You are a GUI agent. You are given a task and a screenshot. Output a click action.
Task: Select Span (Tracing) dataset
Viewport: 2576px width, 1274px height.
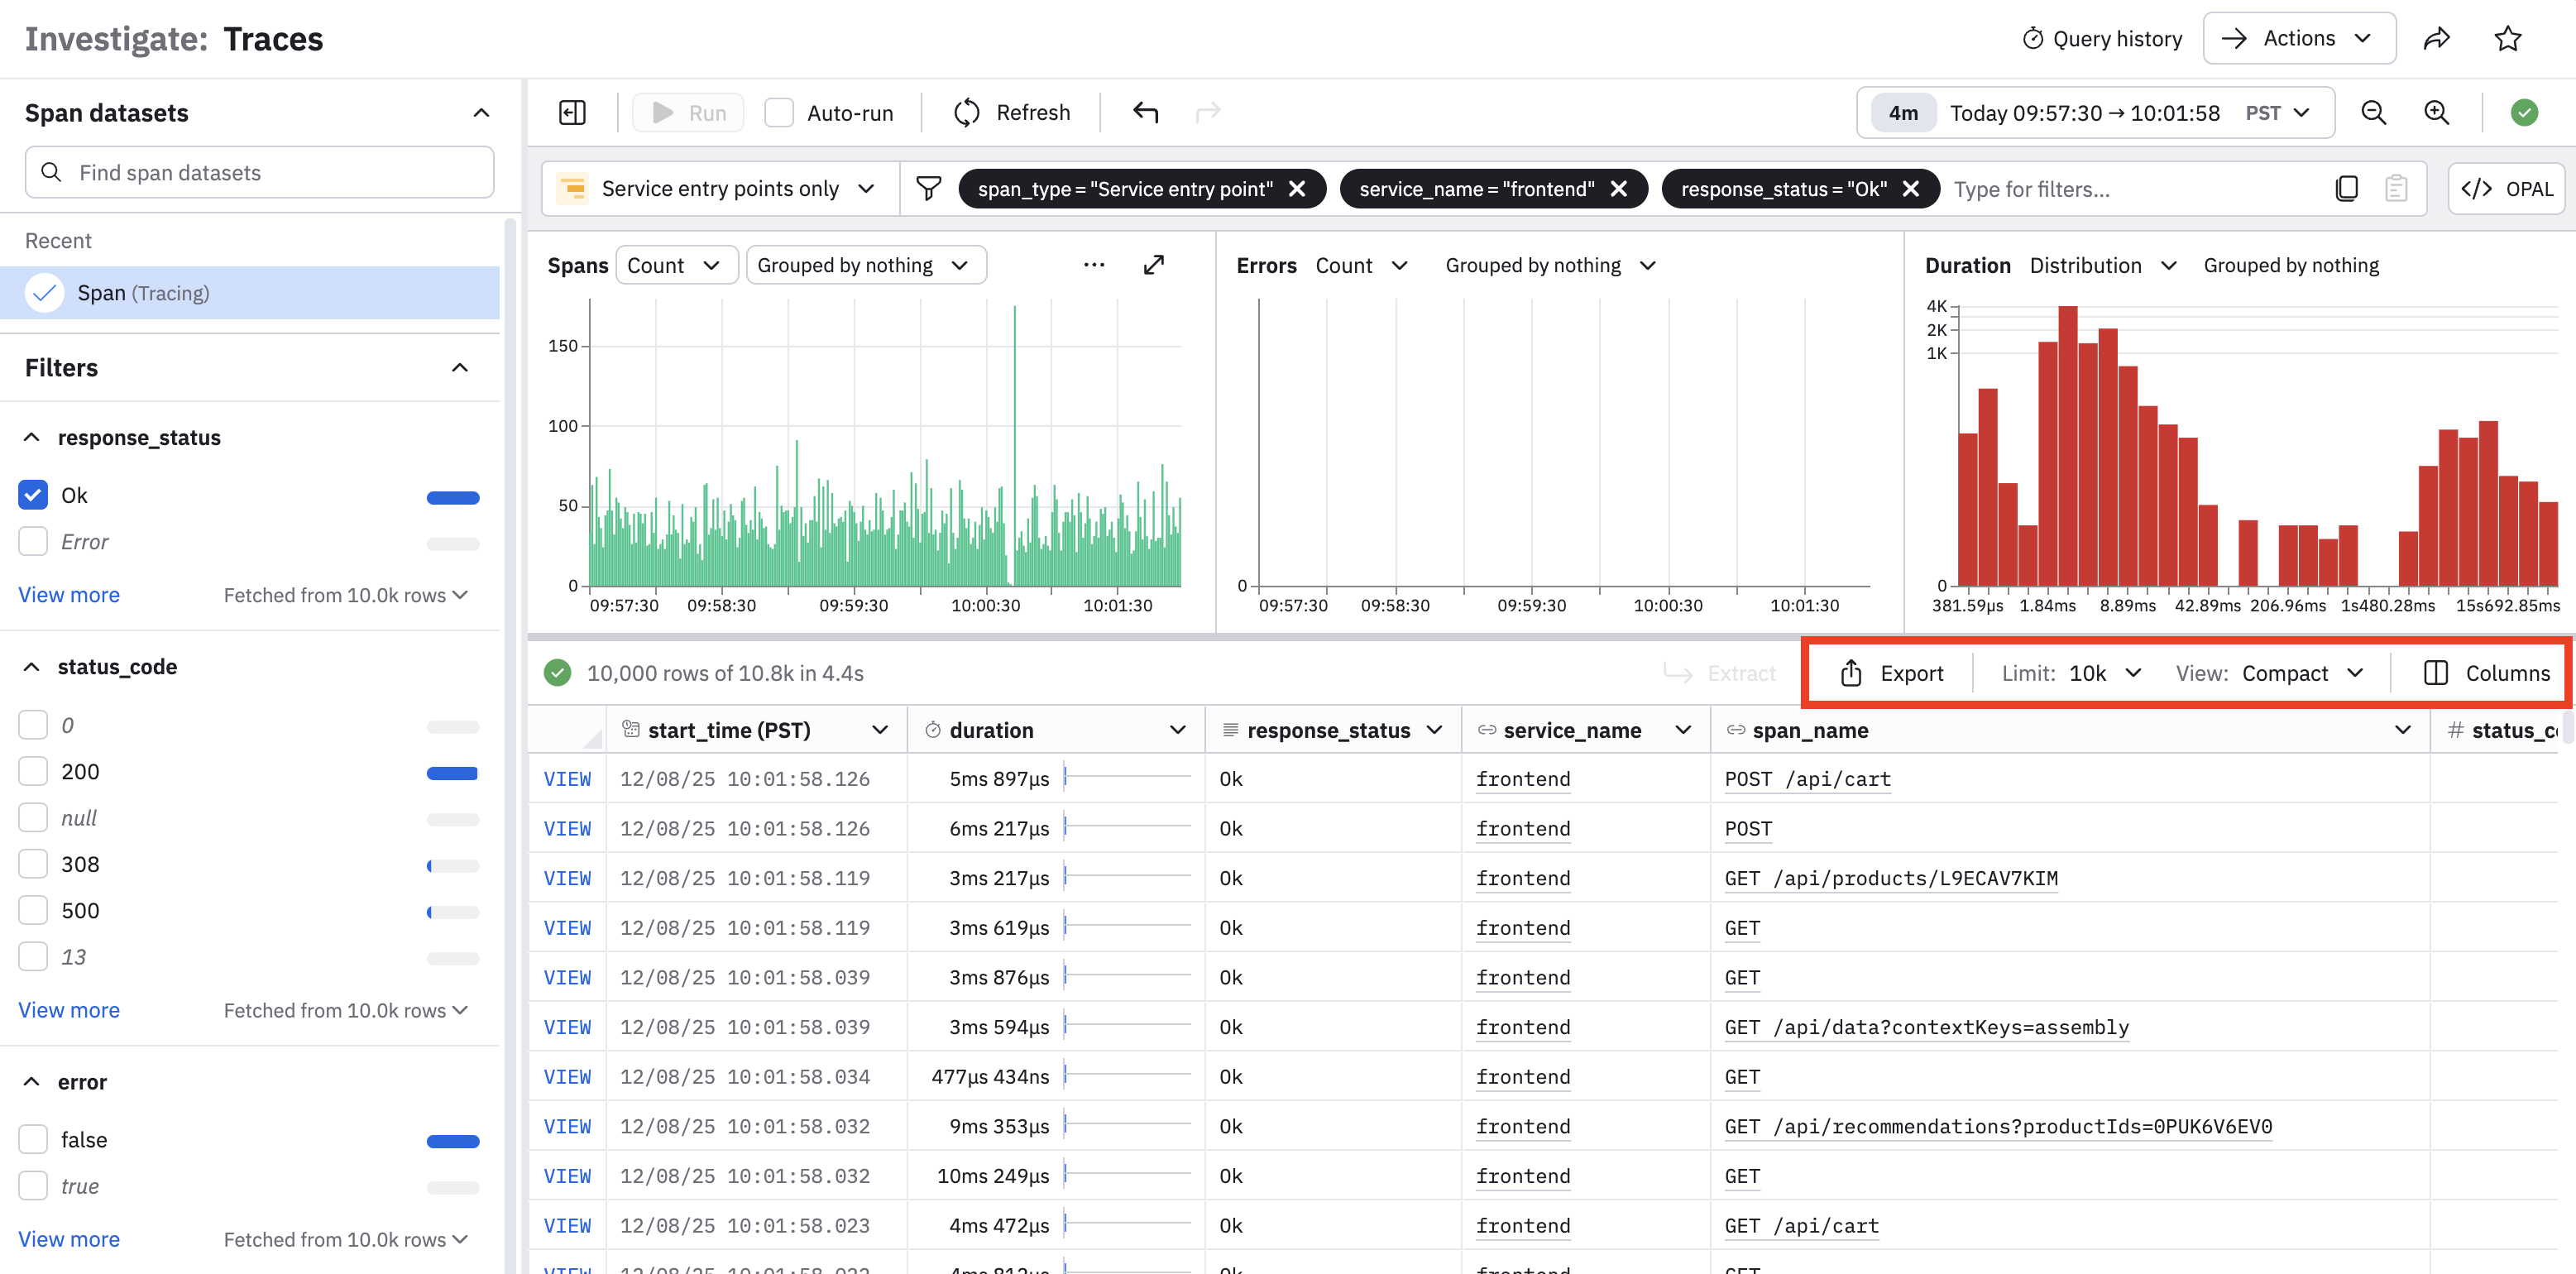click(143, 293)
